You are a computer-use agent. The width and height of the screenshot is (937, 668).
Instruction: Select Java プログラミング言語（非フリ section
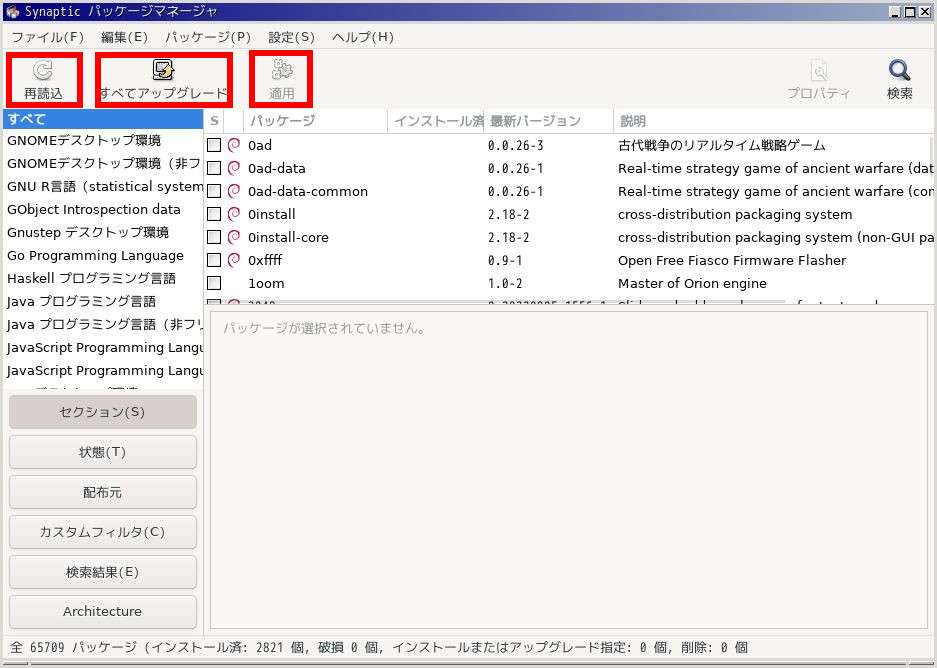103,324
